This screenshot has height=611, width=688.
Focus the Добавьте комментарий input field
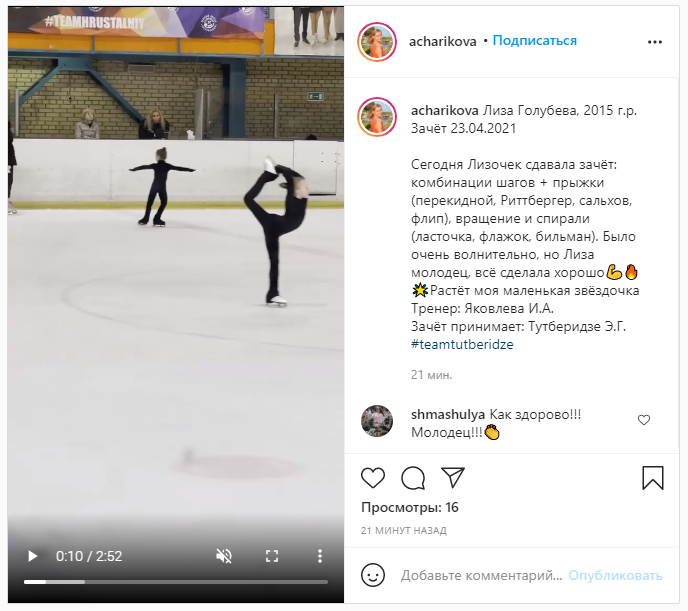pyautogui.click(x=481, y=575)
